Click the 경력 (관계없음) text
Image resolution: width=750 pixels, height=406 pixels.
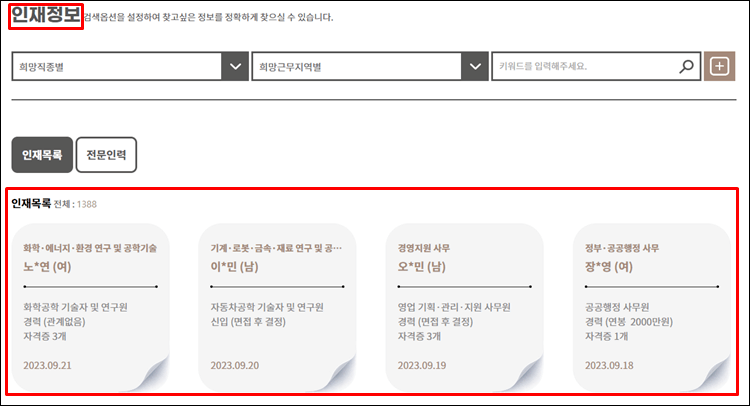54,322
